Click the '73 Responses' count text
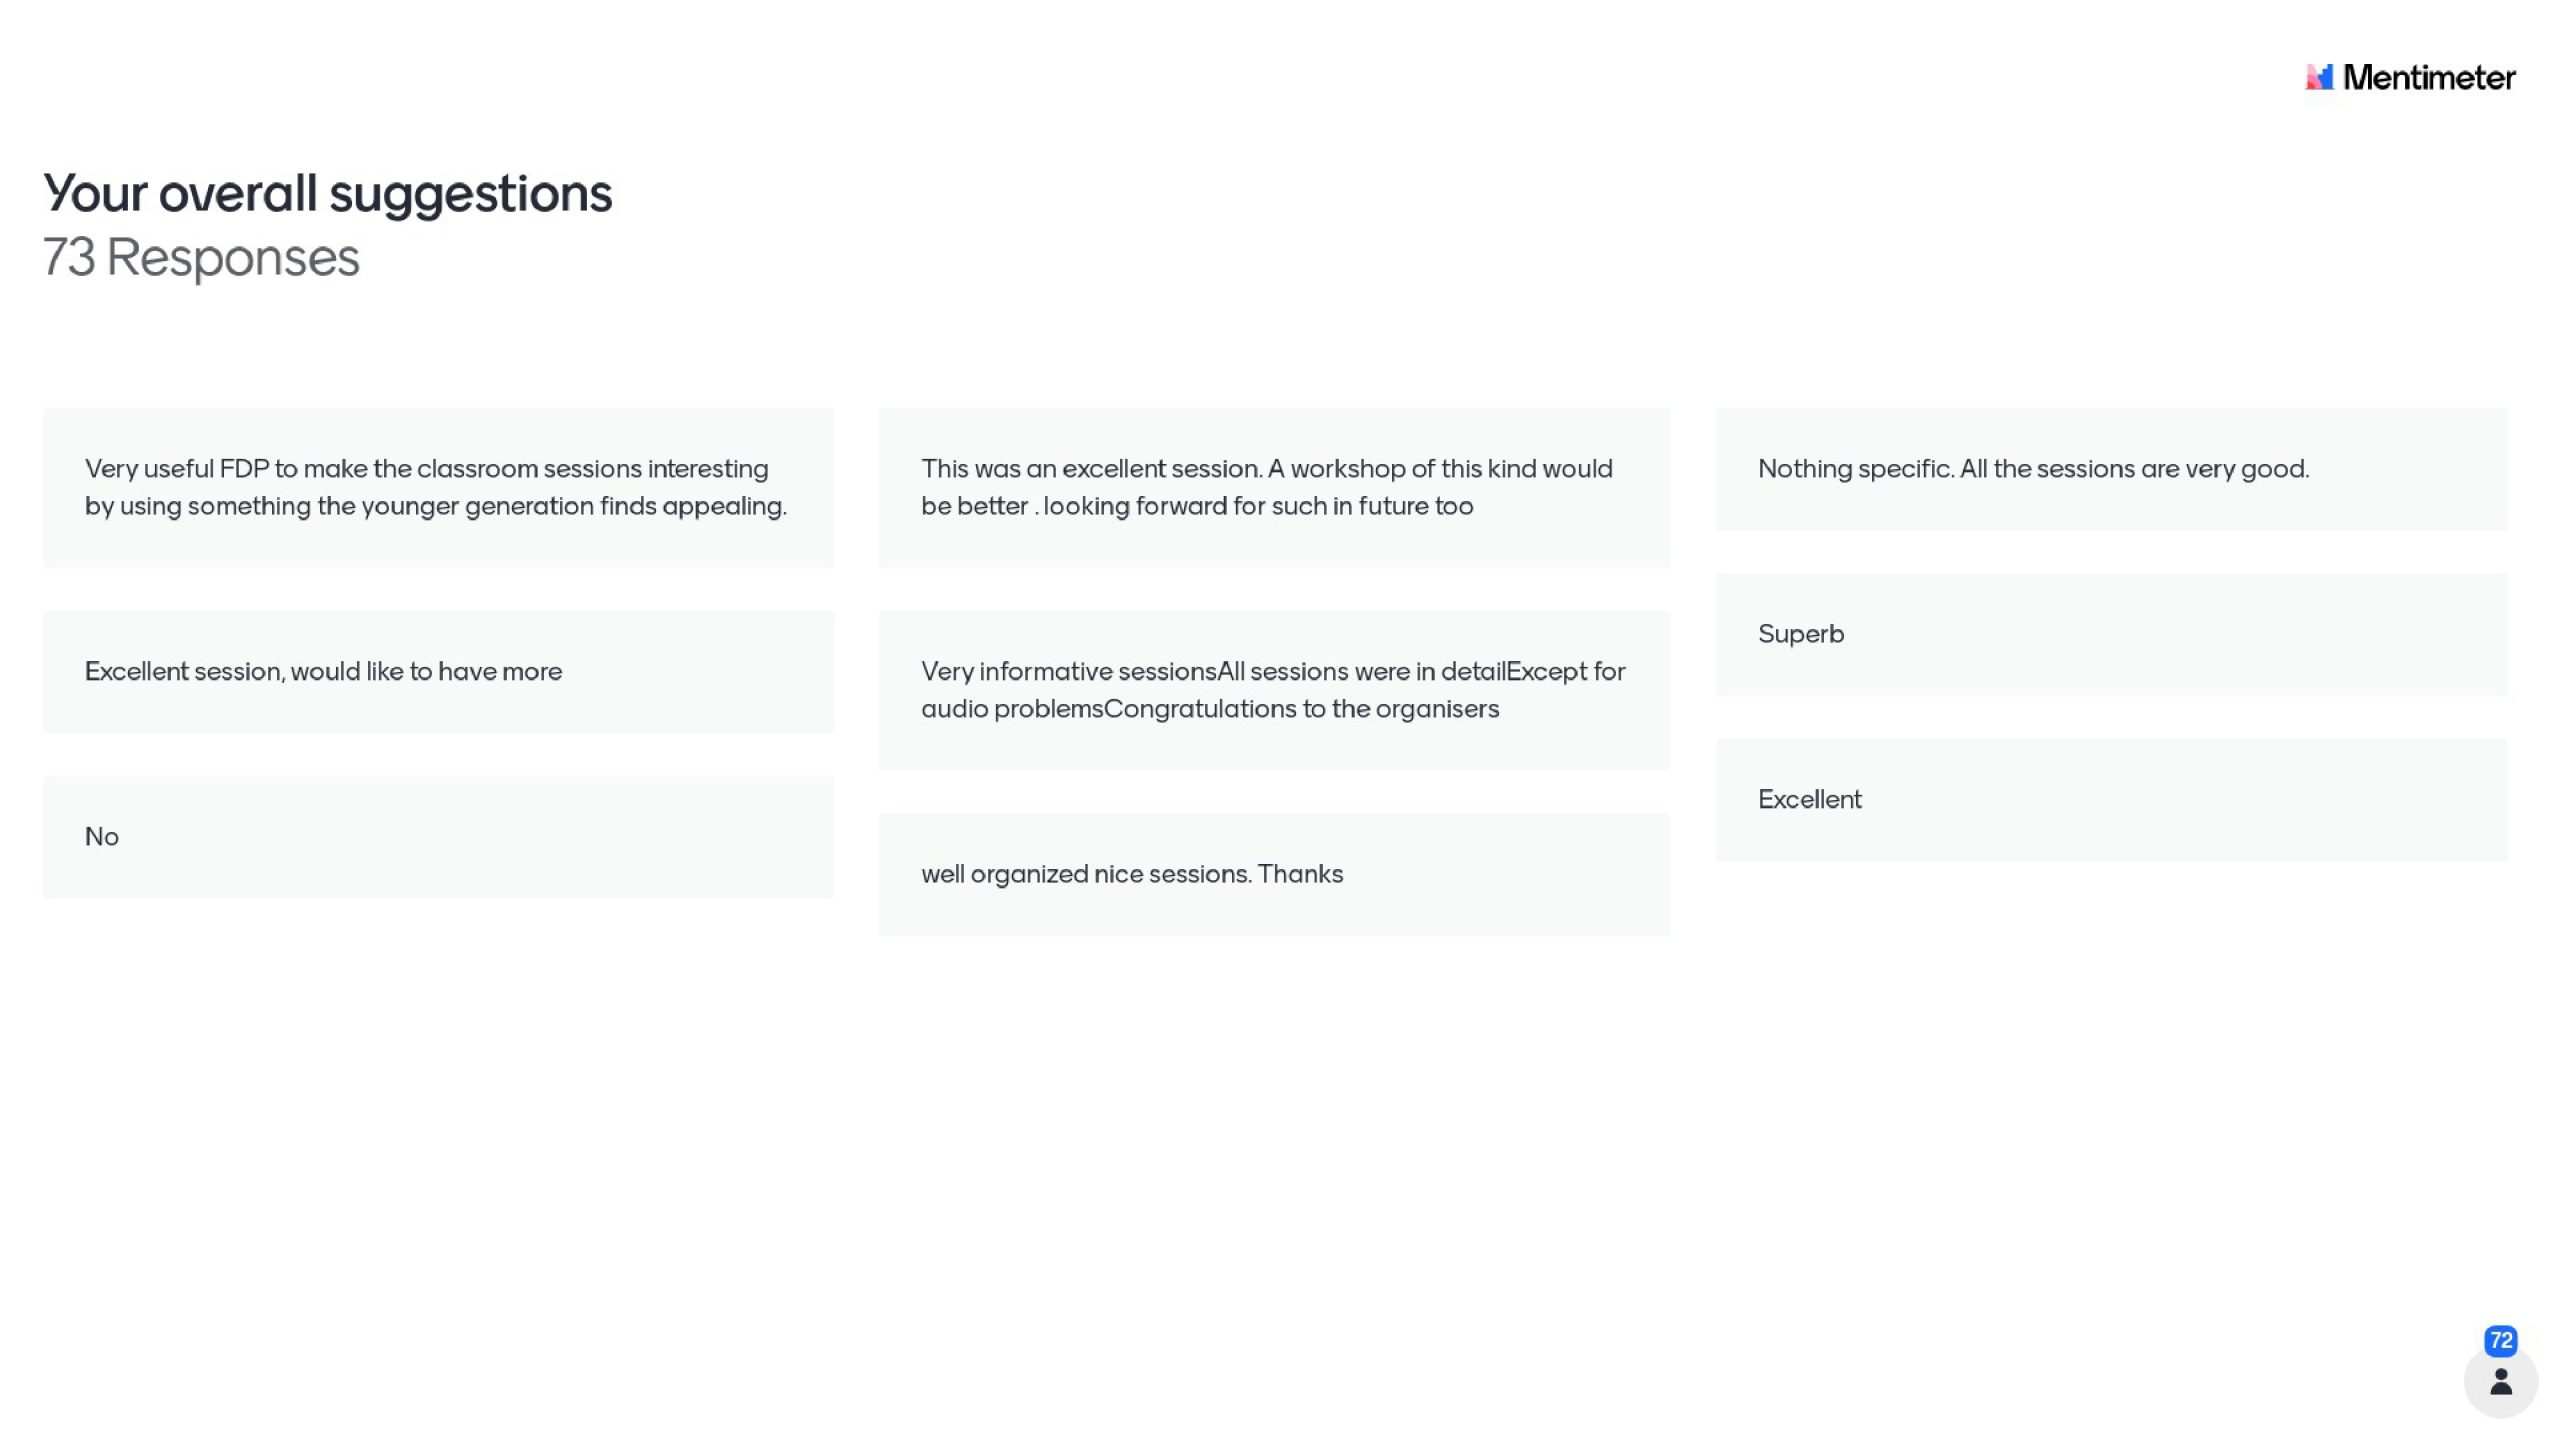Screen dimensions: 2560x1440 [200, 257]
